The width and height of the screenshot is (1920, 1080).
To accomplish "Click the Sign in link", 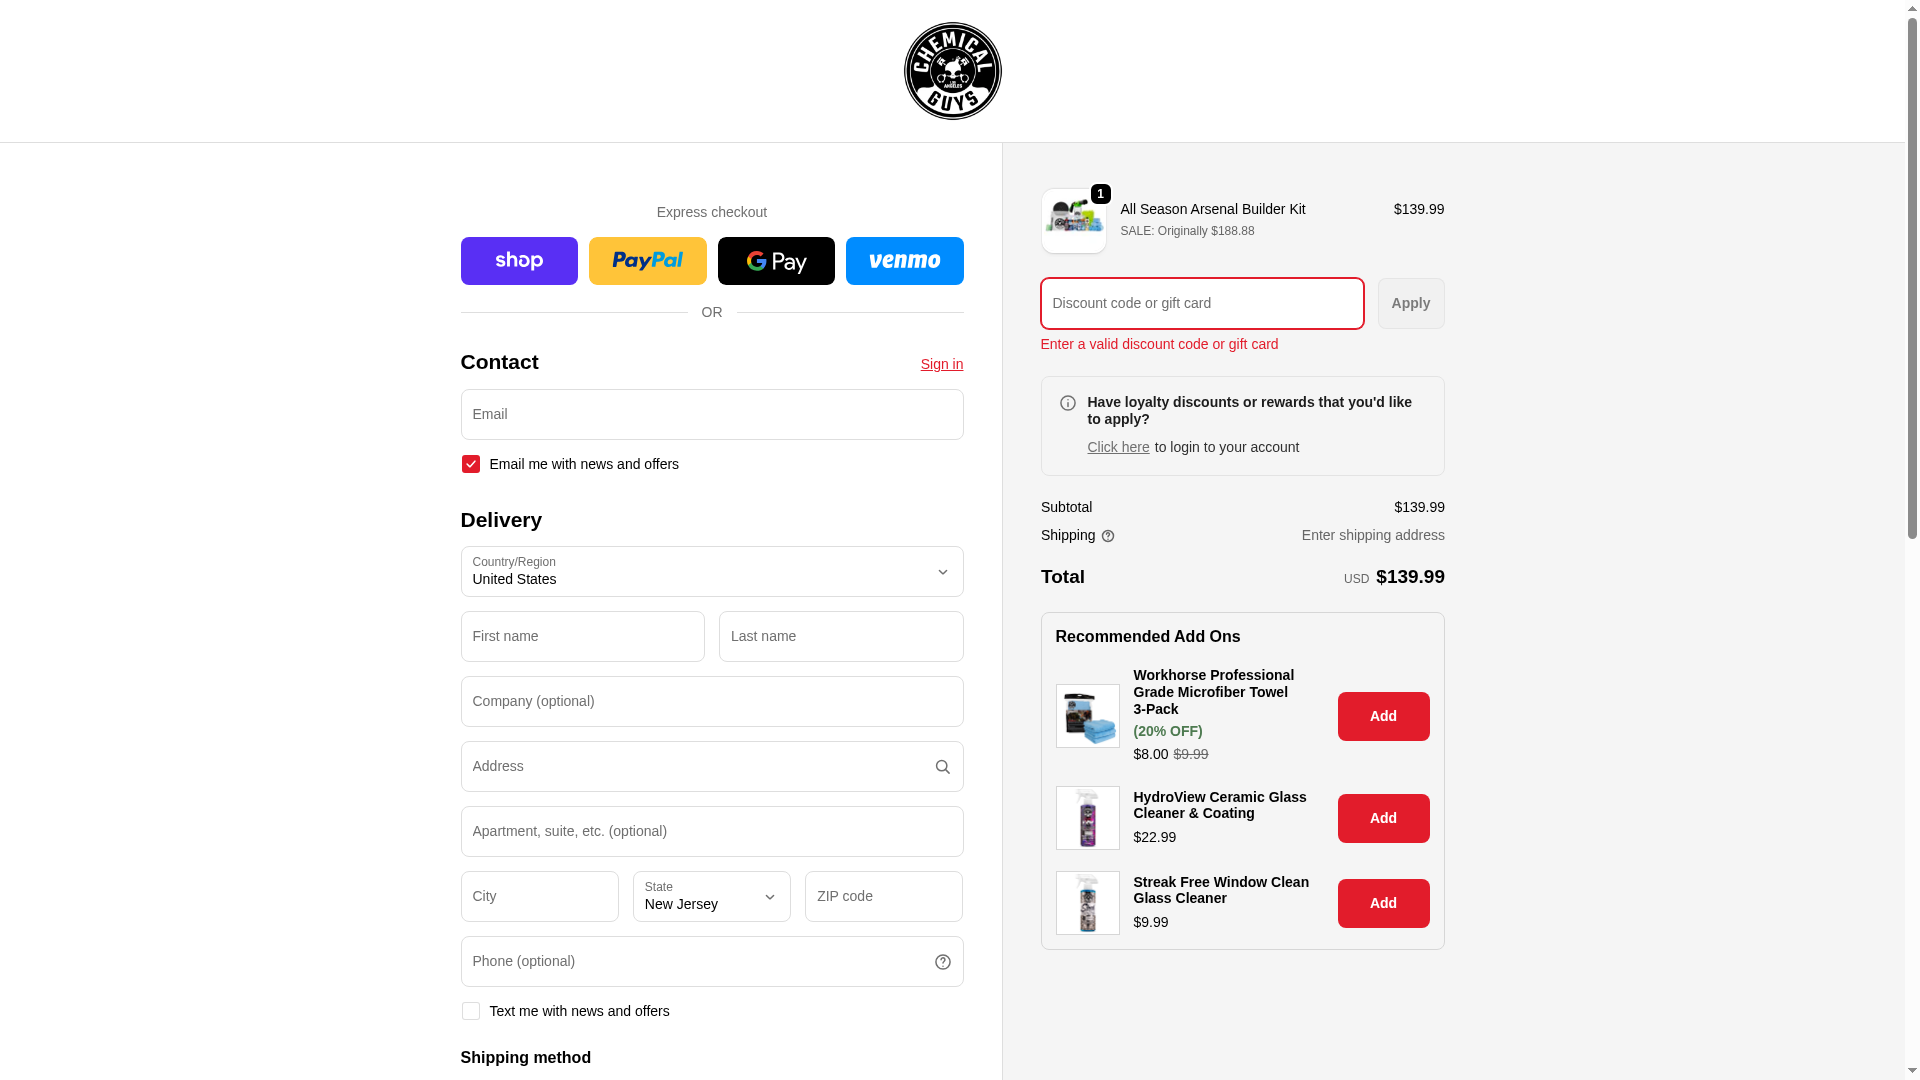I will click(942, 364).
